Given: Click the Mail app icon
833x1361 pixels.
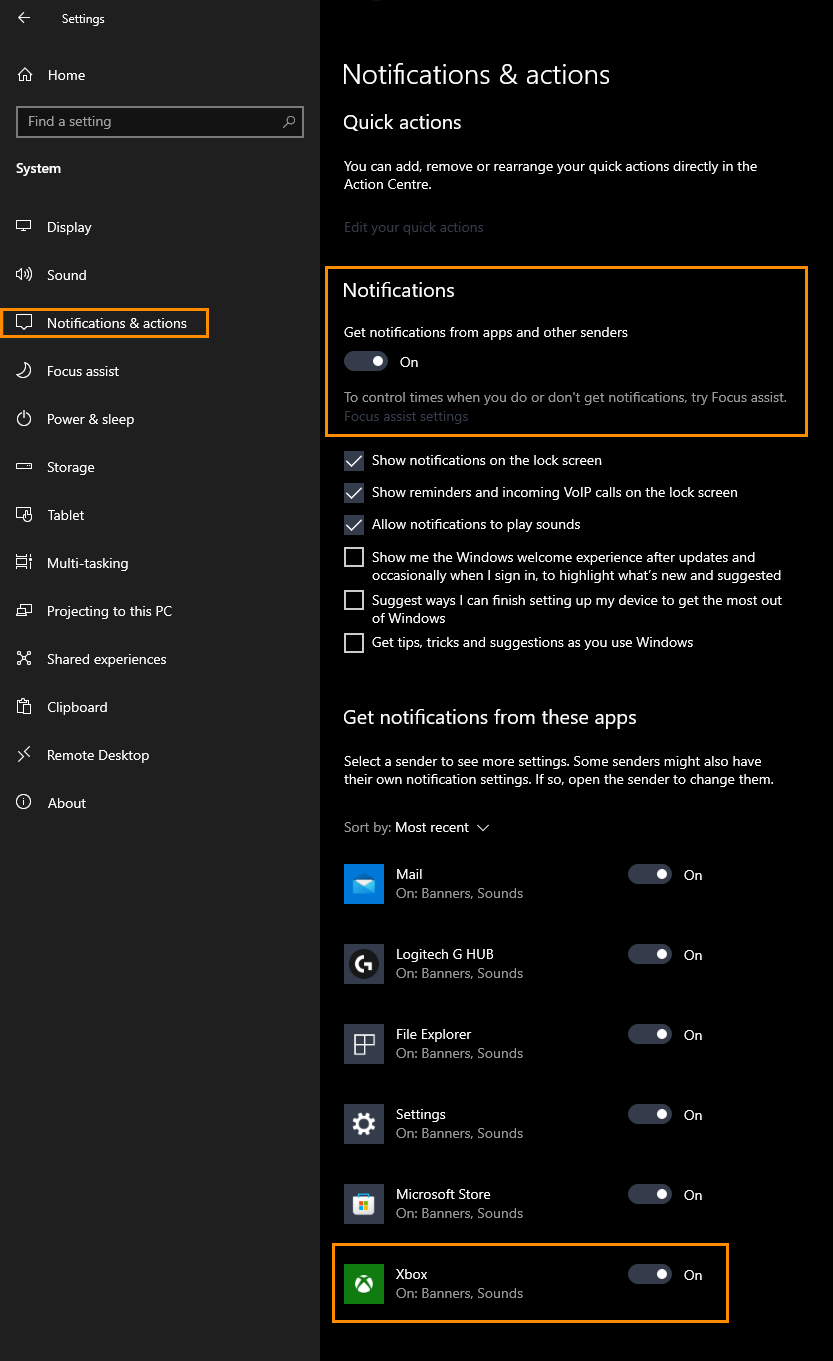Looking at the screenshot, I should tap(364, 884).
